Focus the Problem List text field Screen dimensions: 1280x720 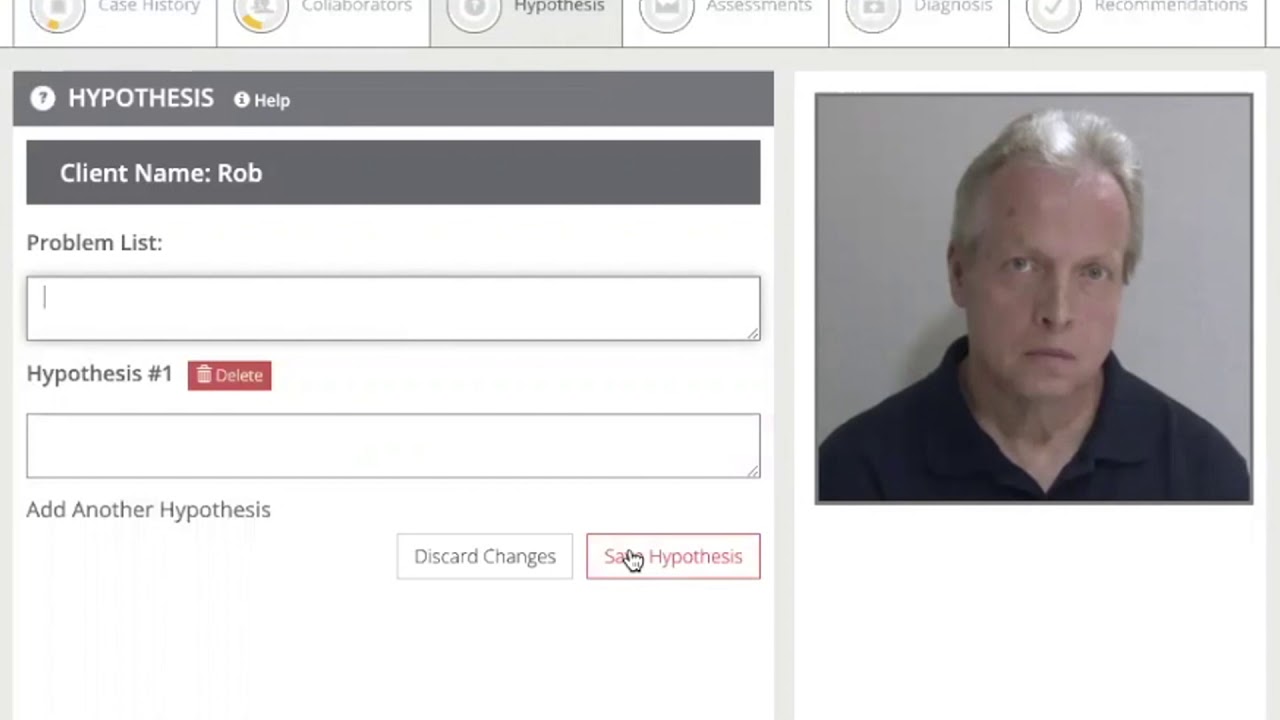[x=393, y=308]
